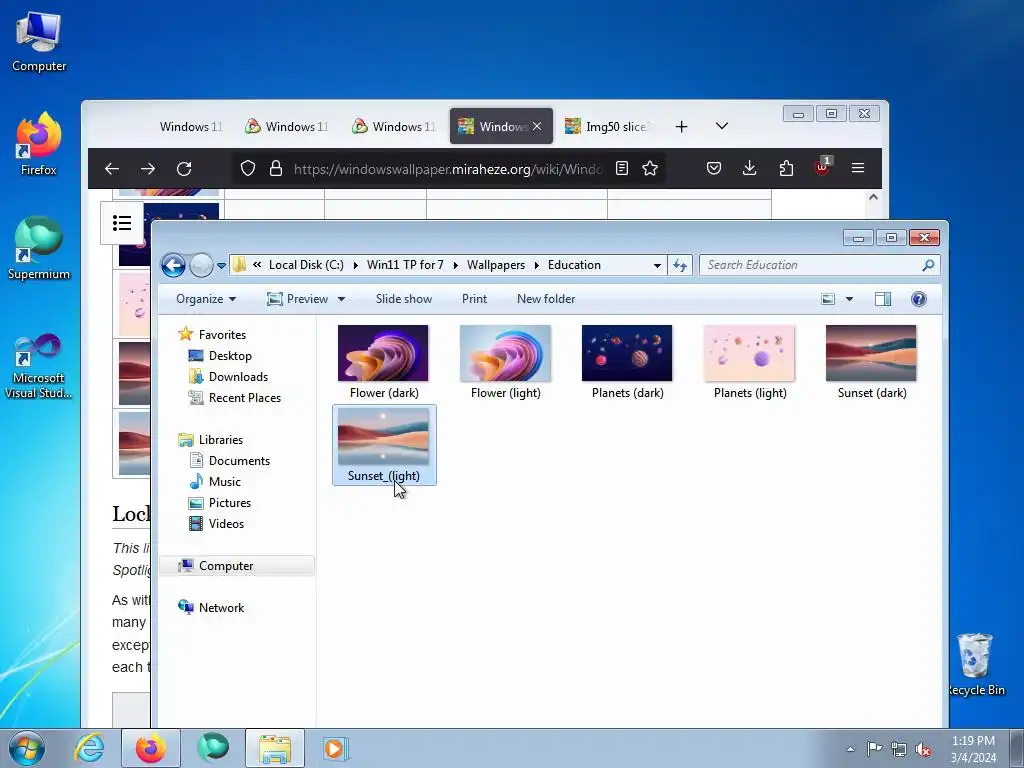Refresh the Education folder view
This screenshot has height=768, width=1024.
(x=680, y=265)
